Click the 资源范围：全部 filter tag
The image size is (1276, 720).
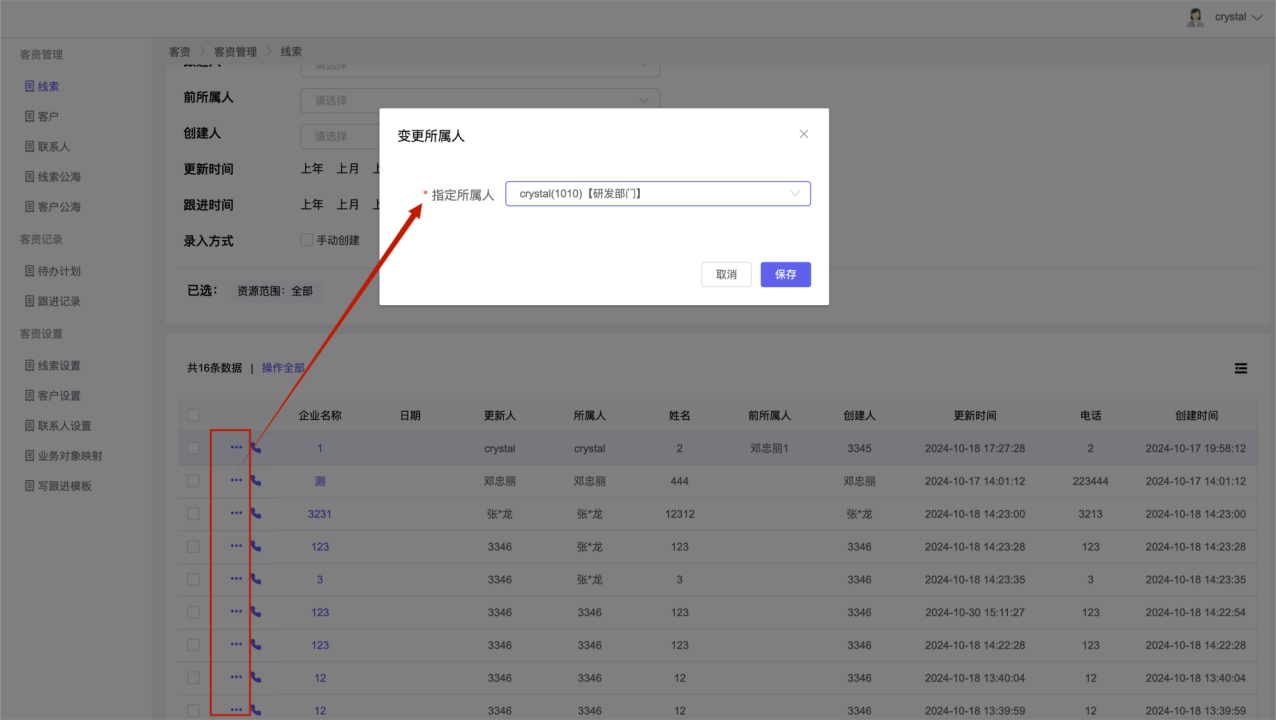click(275, 291)
